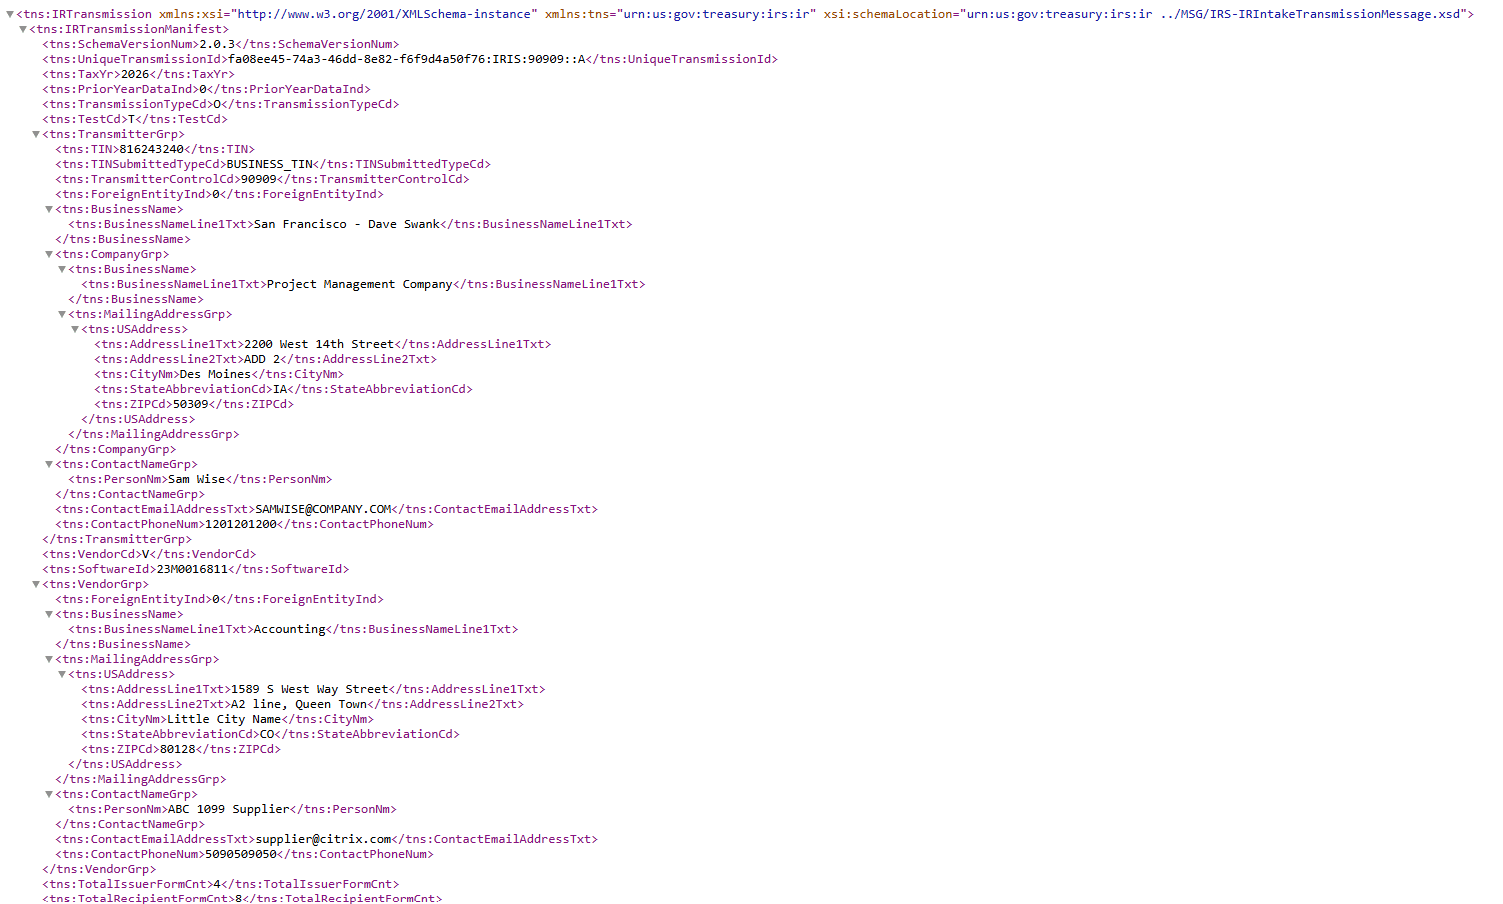The width and height of the screenshot is (1503, 904).
Task: Click the email SAMWISE@COMPANY.COM
Action: [324, 509]
